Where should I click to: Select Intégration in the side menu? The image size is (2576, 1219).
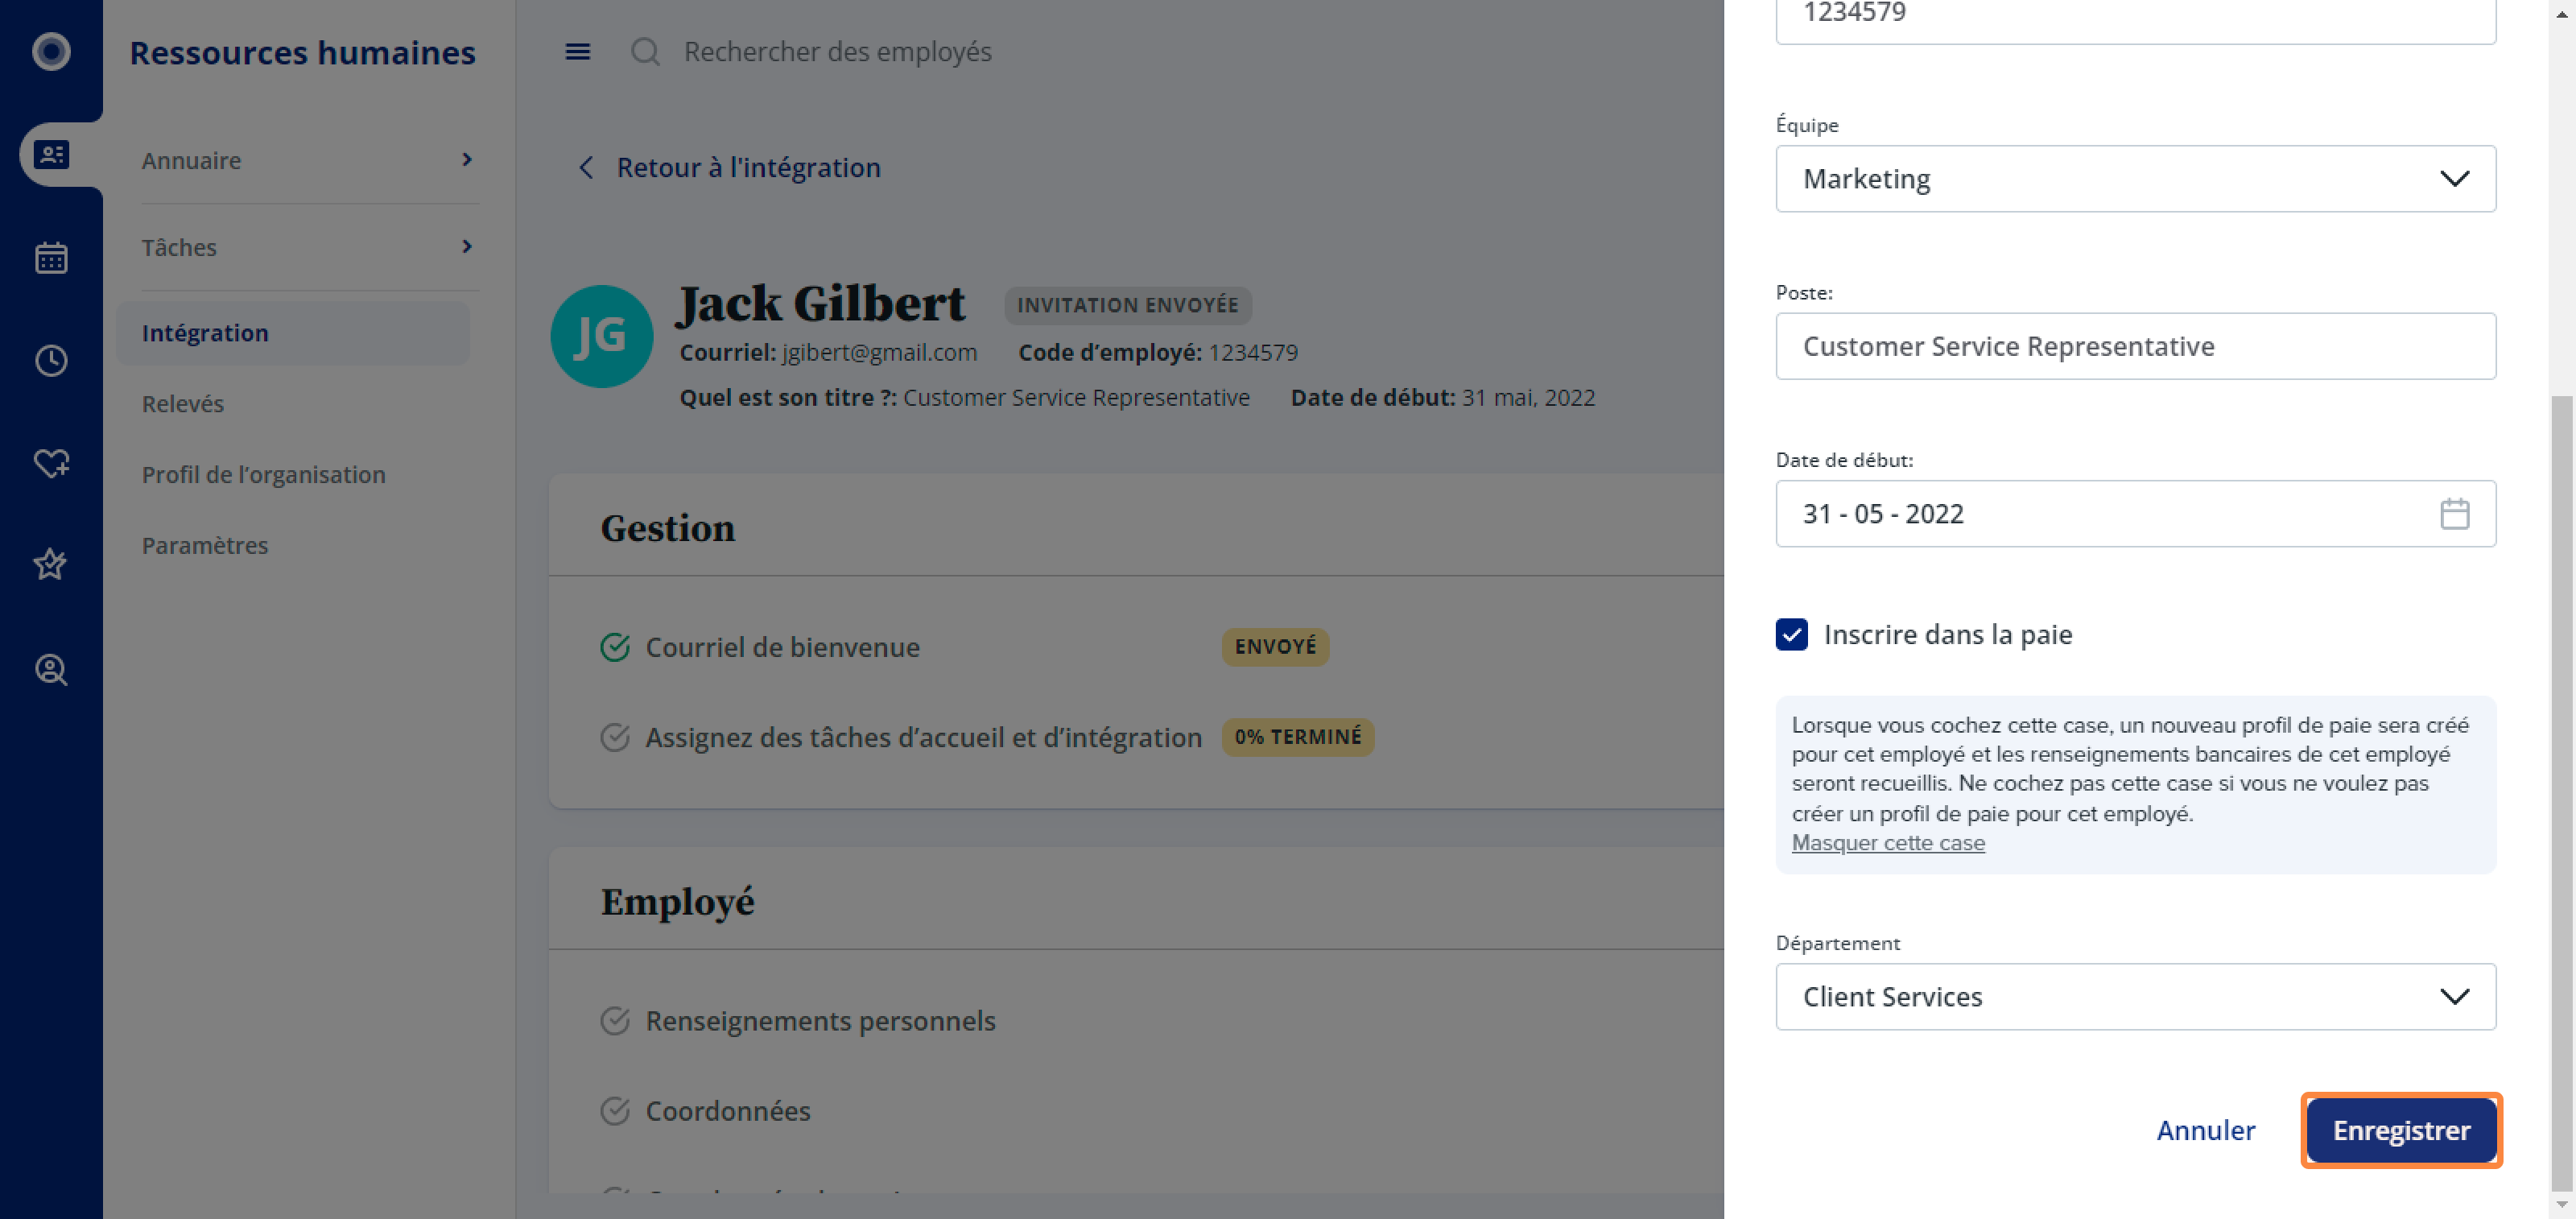pos(292,333)
